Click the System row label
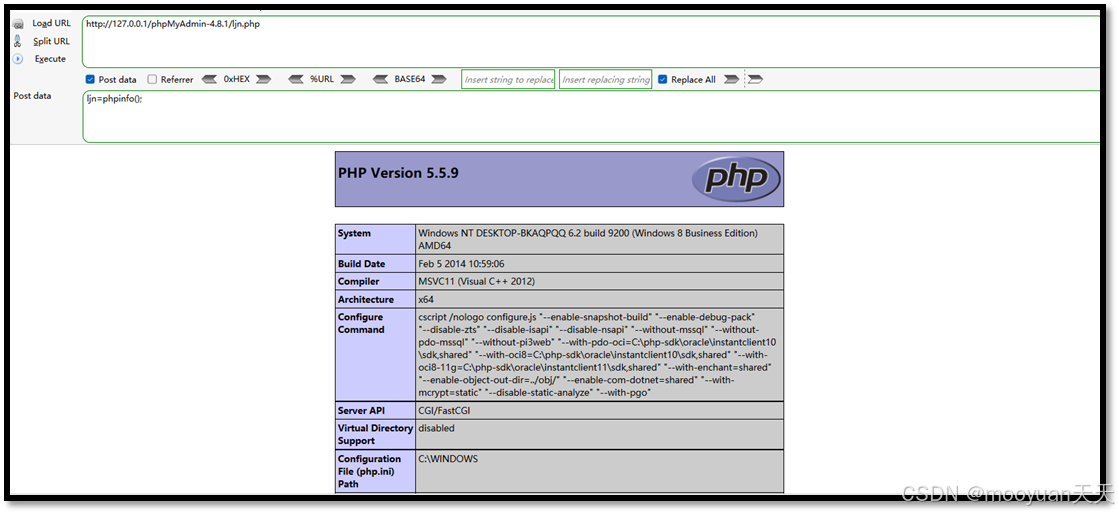1119x514 pixels. click(355, 233)
